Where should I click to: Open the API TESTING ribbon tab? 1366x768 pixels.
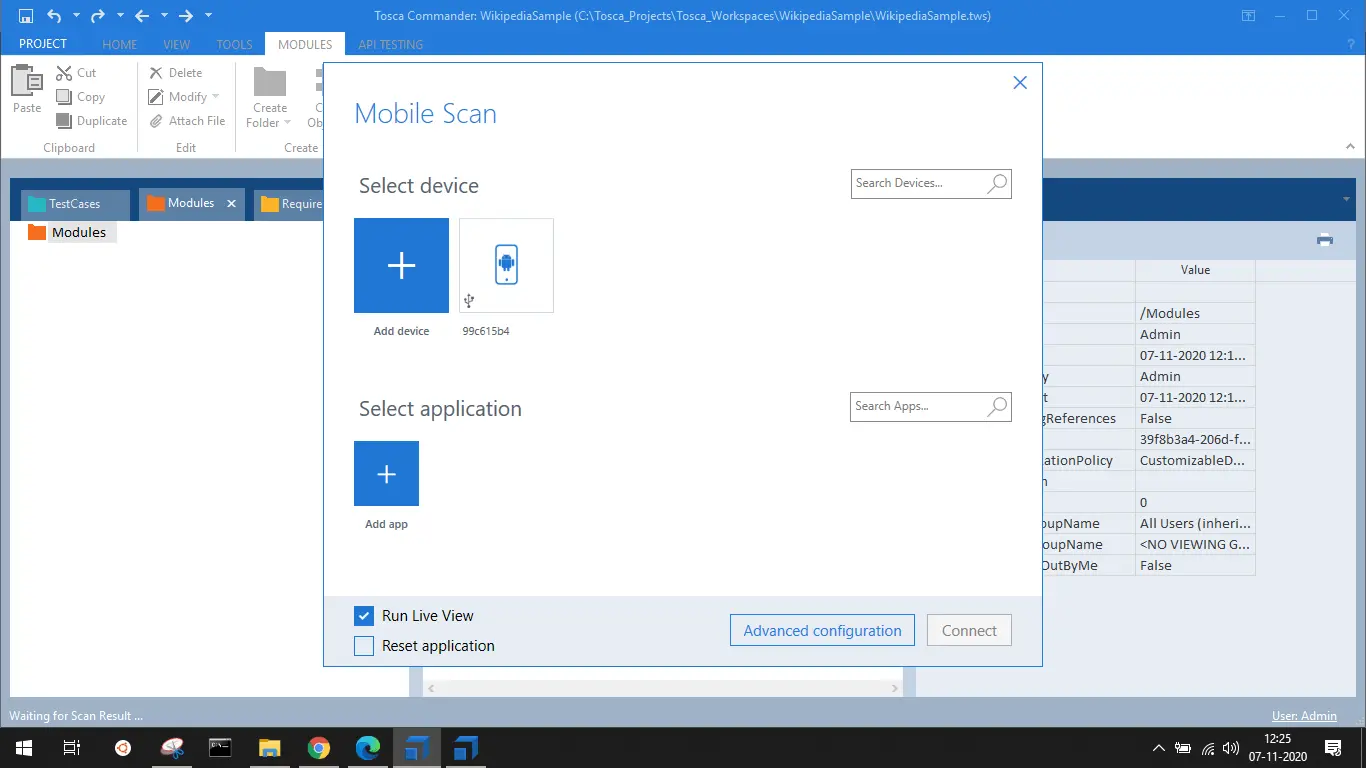(390, 45)
